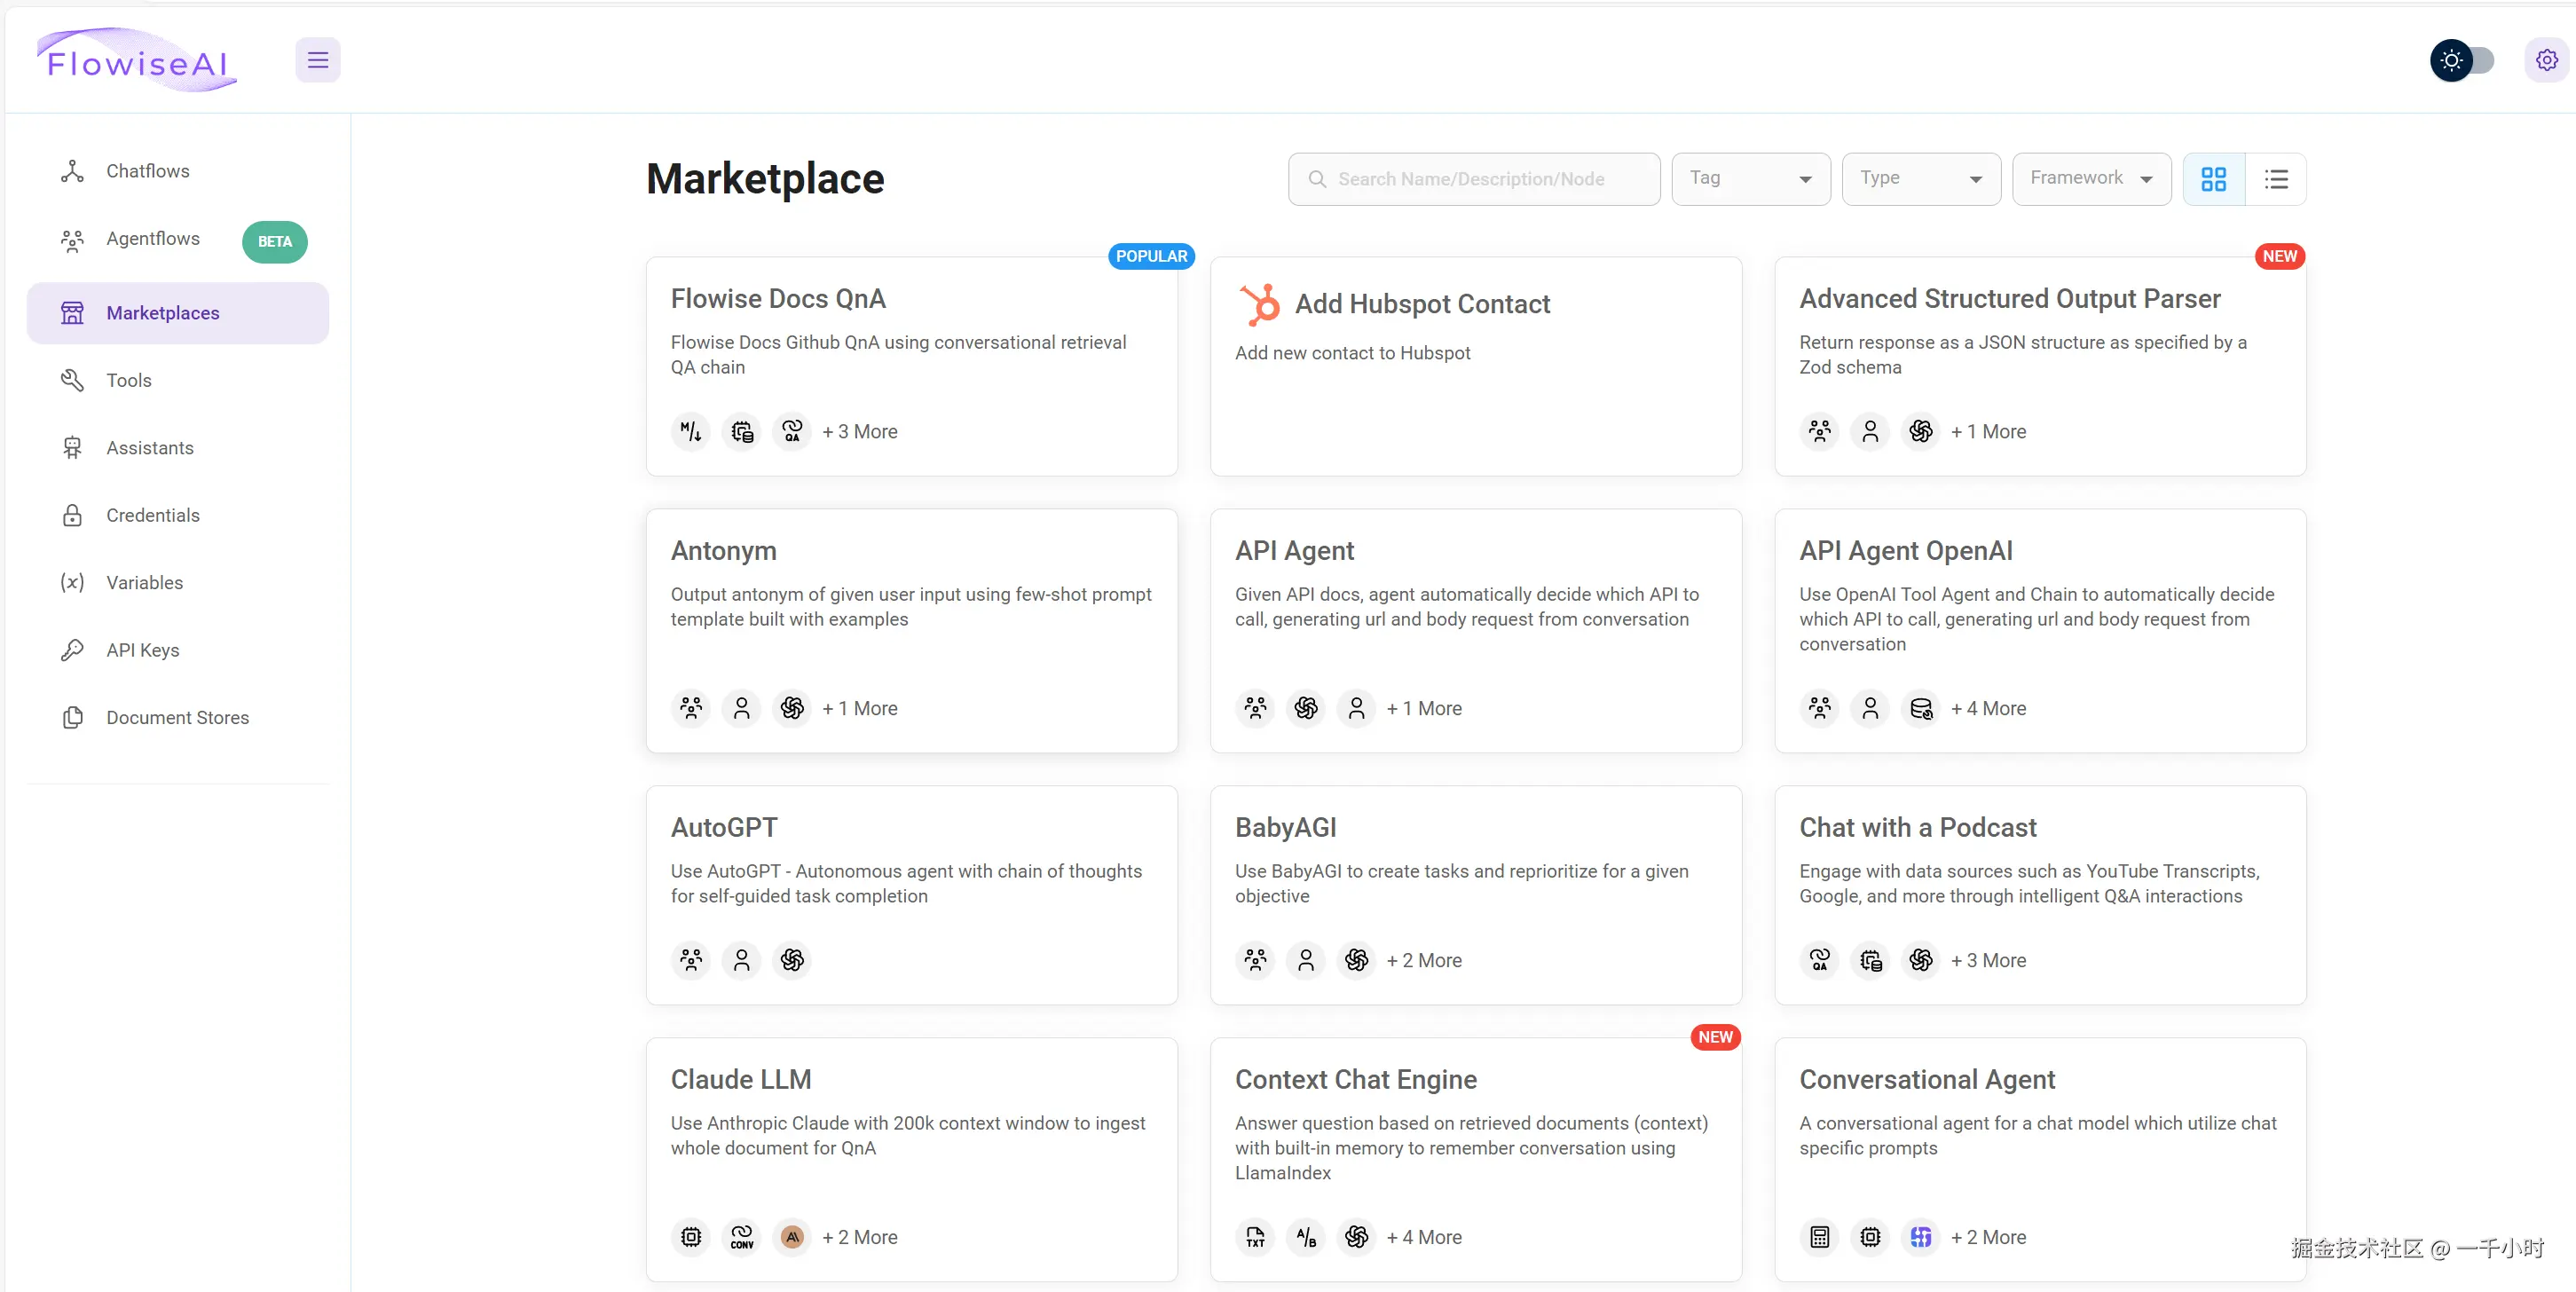The height and width of the screenshot is (1292, 2576).
Task: Toggle the dark mode switch
Action: point(2463,60)
